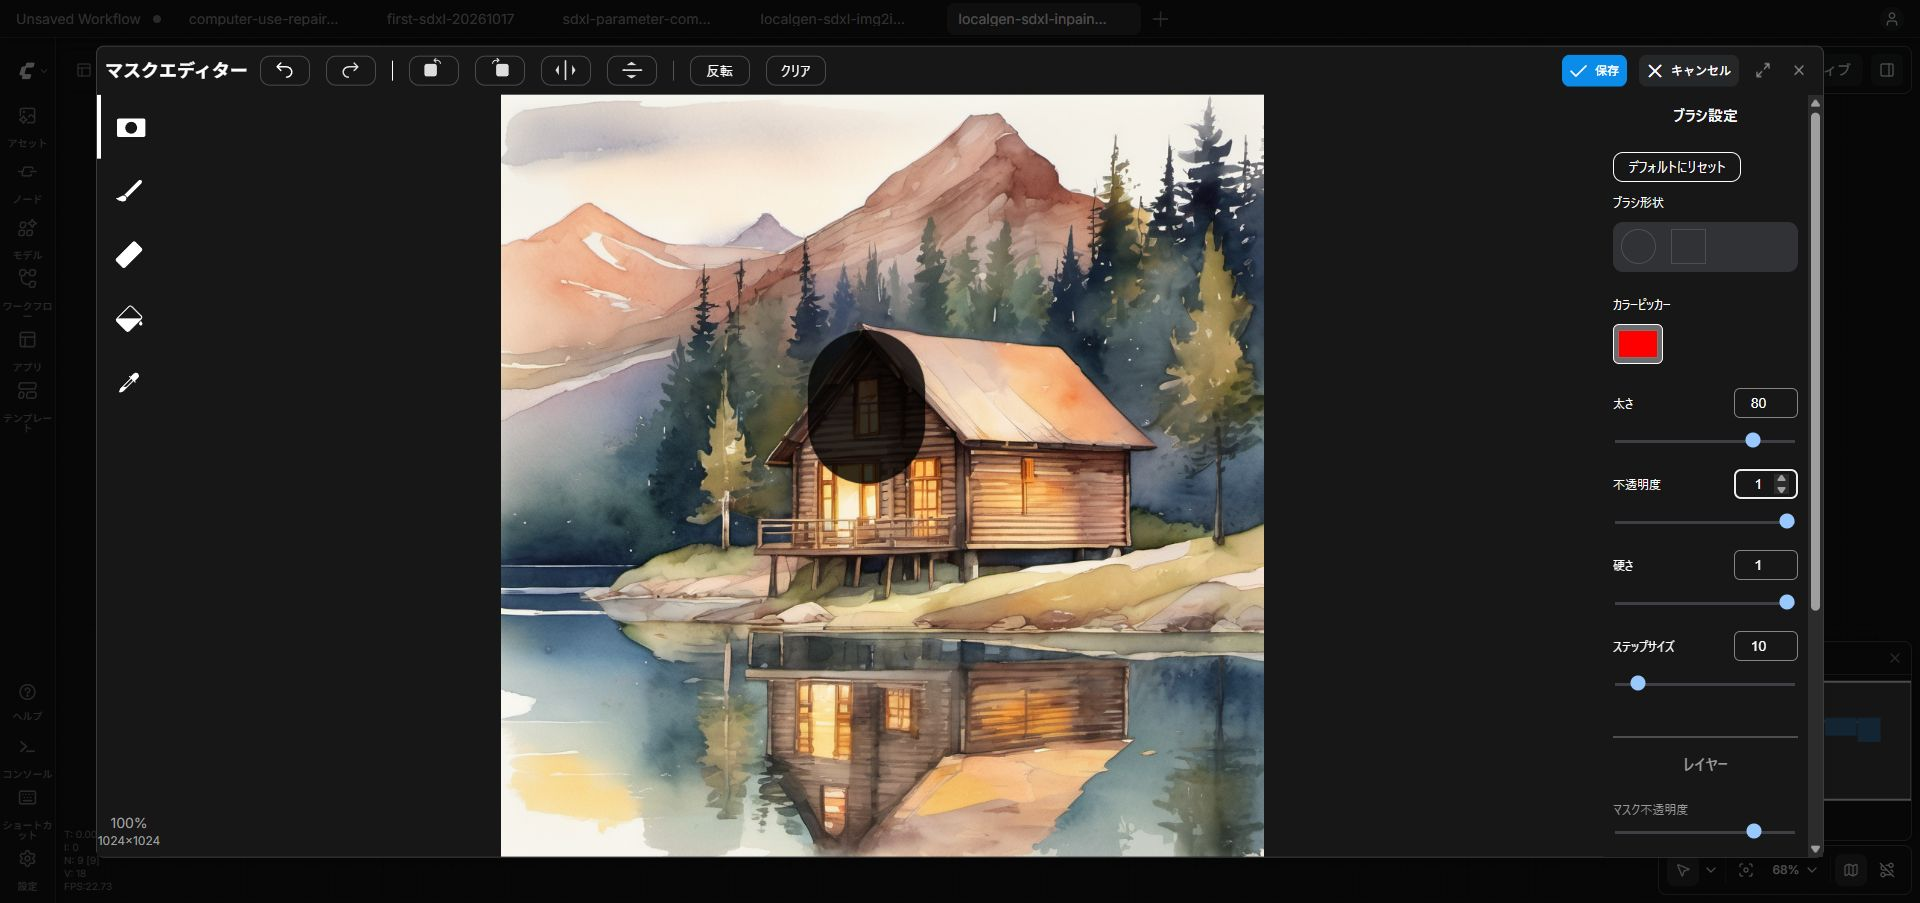Click the 太さ thickness slider

pos(1705,440)
